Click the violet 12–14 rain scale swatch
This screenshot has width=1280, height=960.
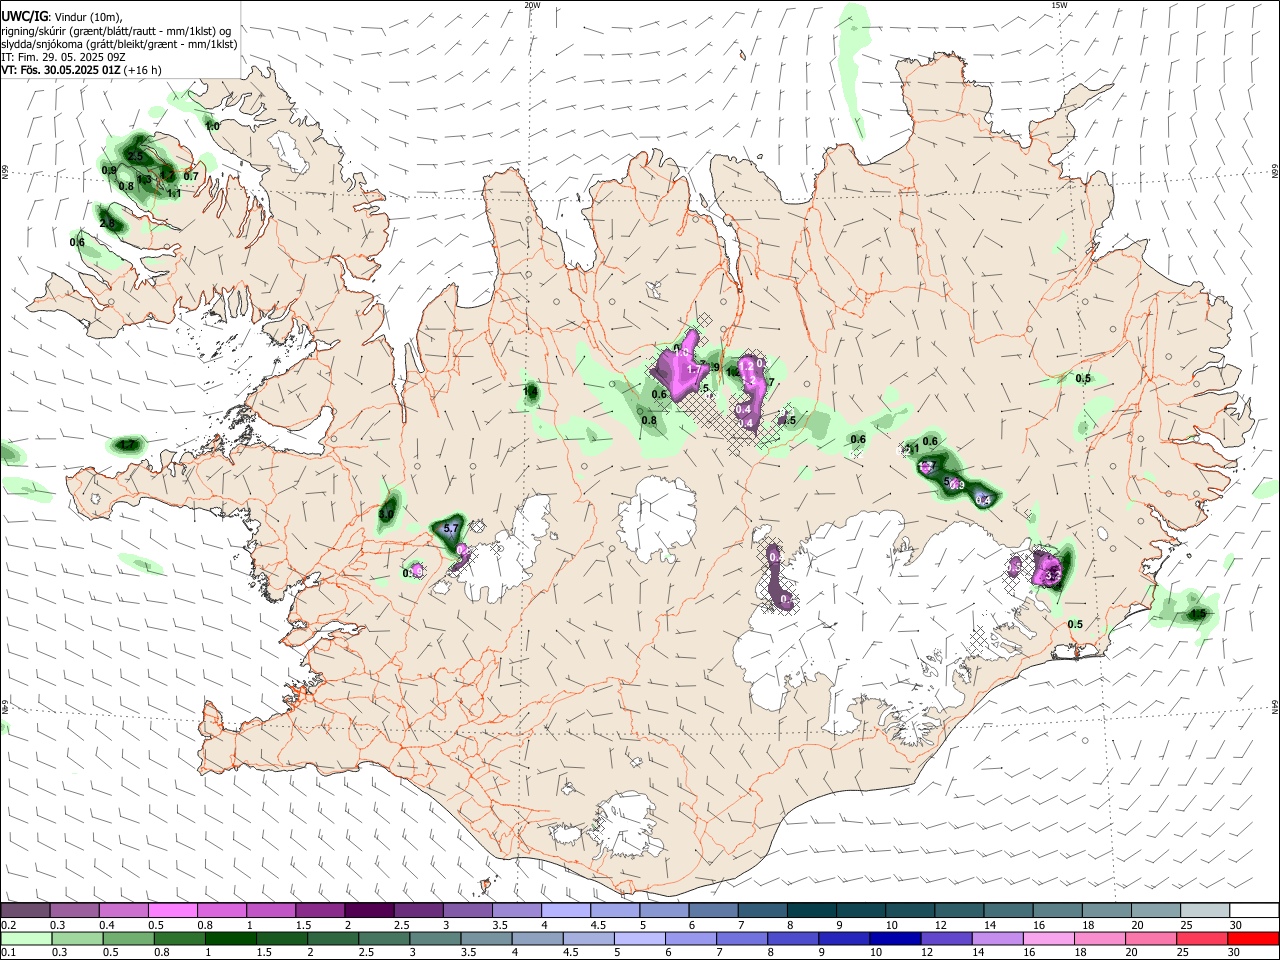[x=945, y=939]
